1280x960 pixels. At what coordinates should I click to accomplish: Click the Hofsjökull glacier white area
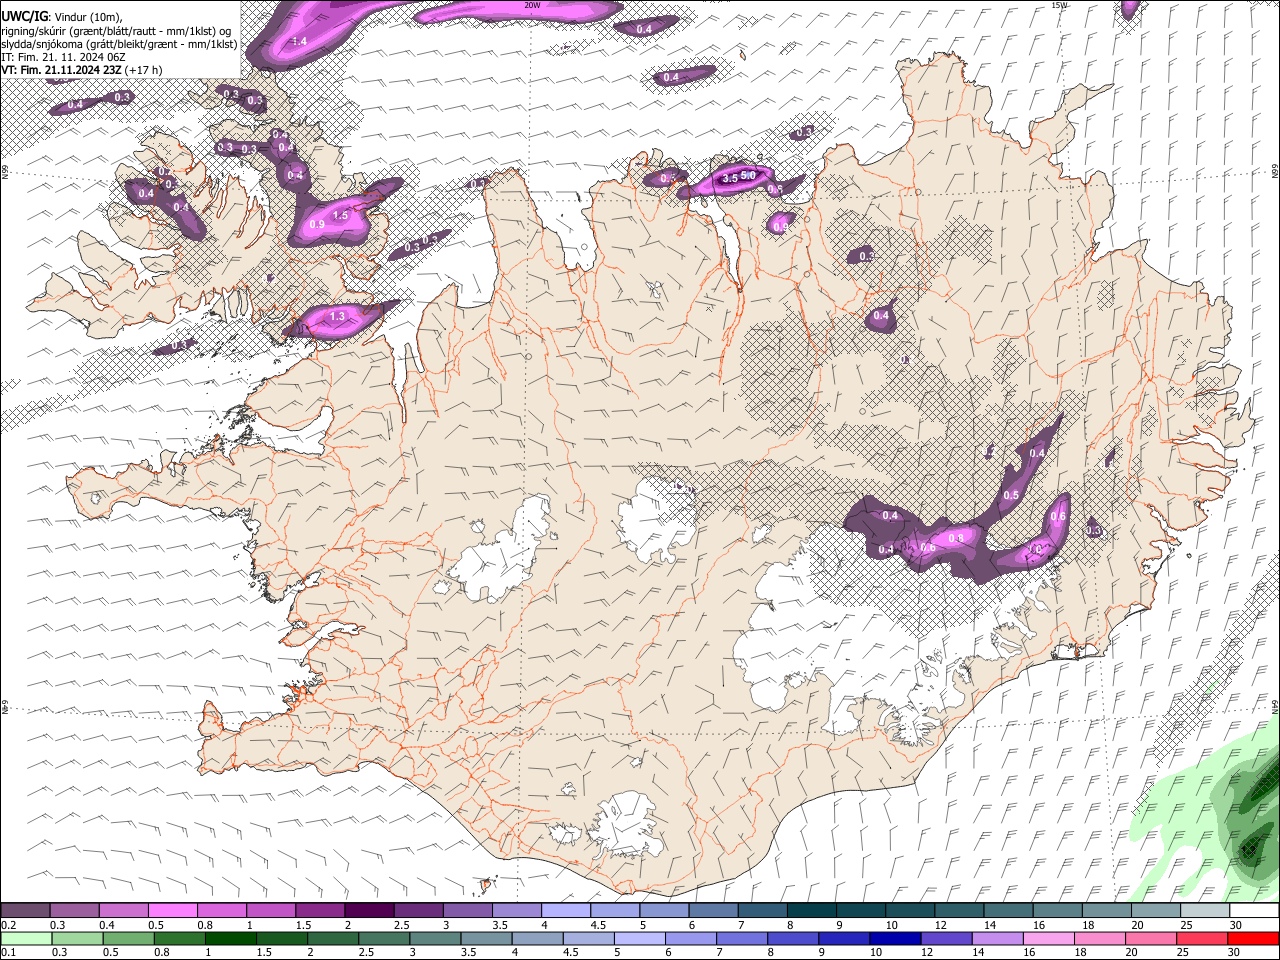tap(658, 520)
